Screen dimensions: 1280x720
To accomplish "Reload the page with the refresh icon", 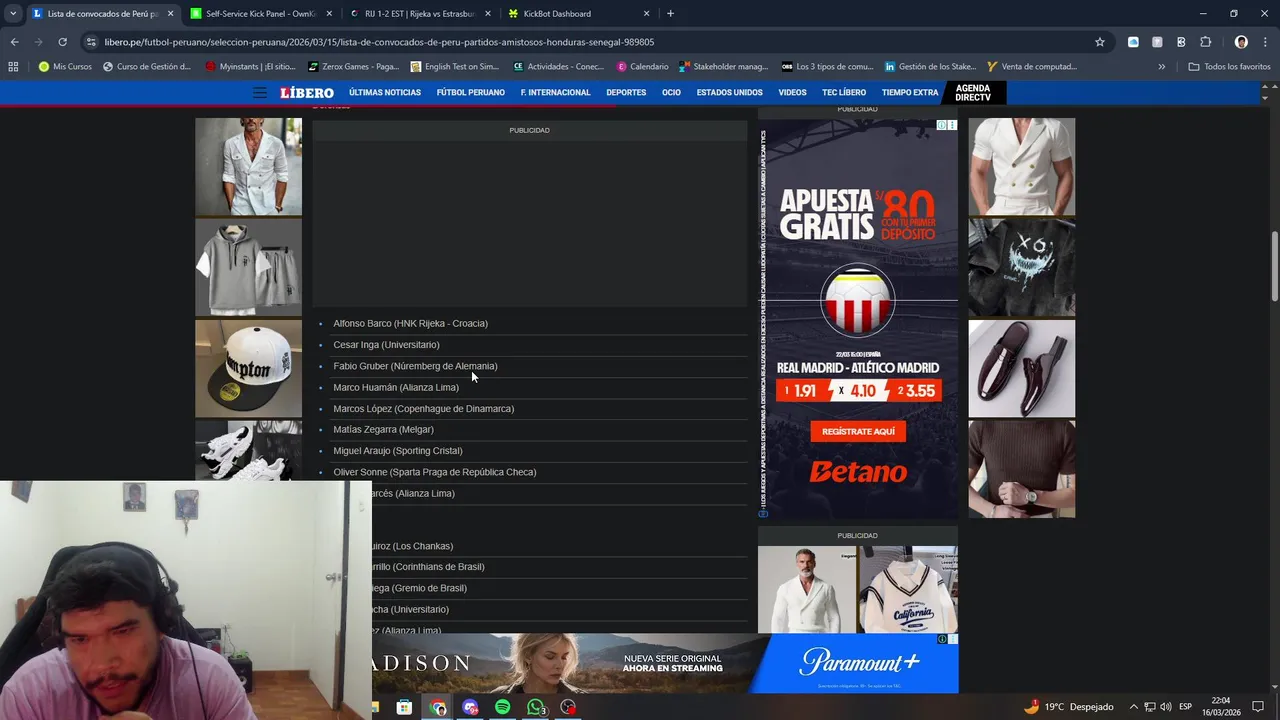I will coord(62,42).
